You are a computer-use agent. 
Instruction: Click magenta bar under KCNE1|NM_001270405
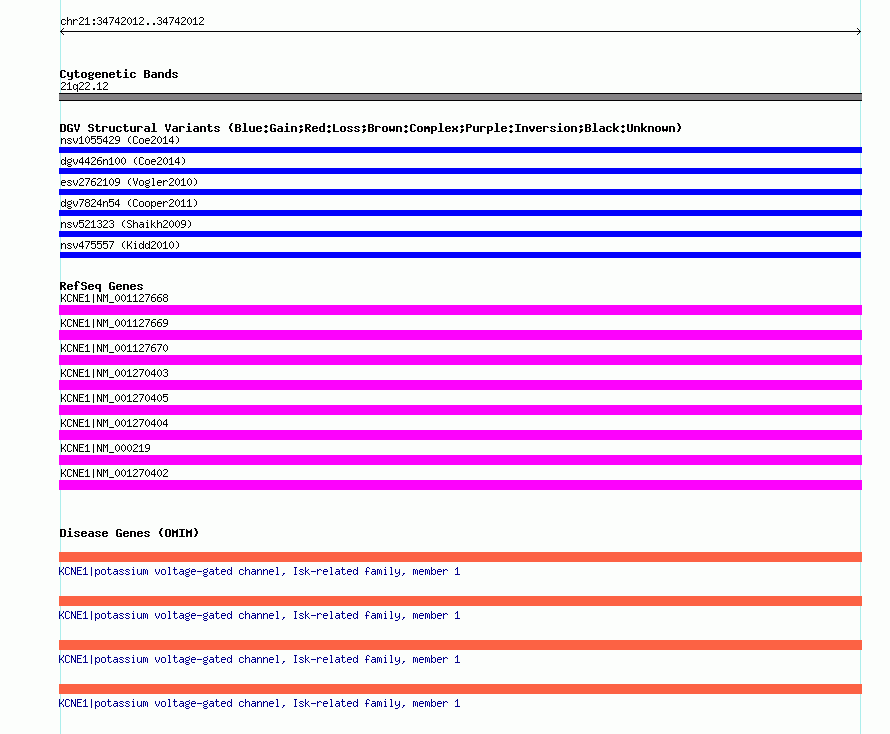[x=460, y=410]
